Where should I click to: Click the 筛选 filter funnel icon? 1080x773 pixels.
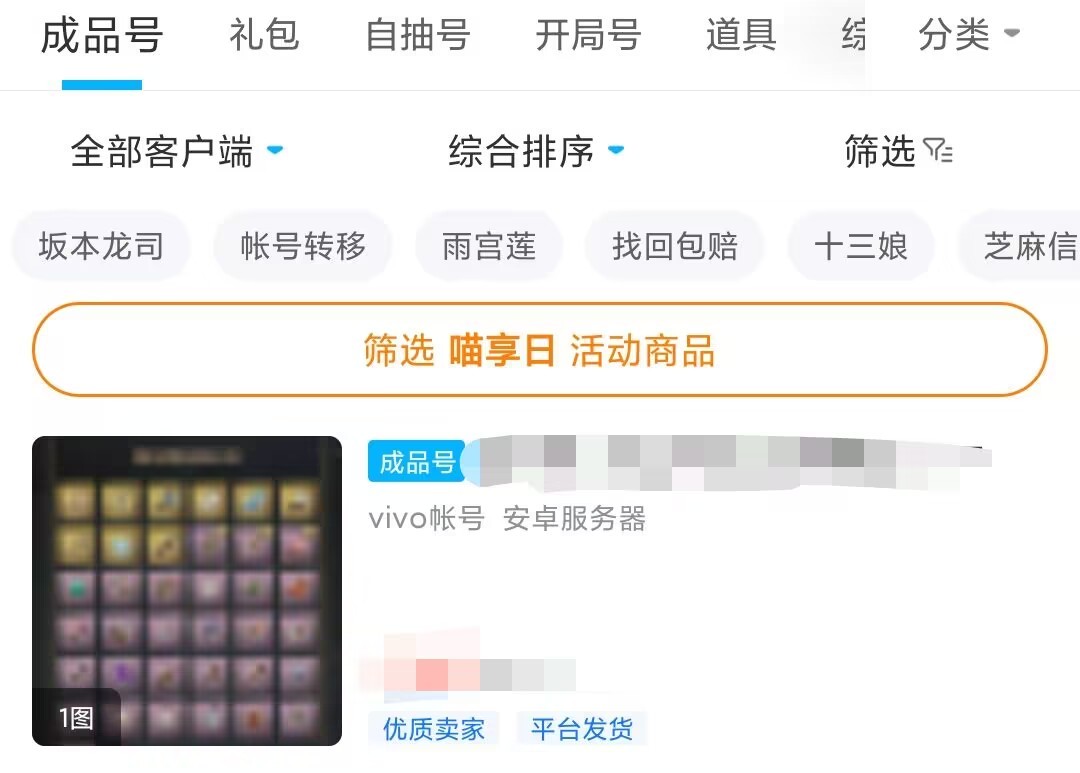click(x=938, y=150)
